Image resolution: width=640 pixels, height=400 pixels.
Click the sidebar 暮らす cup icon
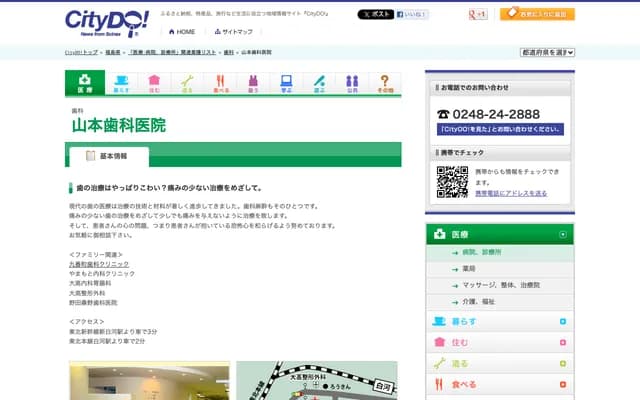click(x=439, y=321)
